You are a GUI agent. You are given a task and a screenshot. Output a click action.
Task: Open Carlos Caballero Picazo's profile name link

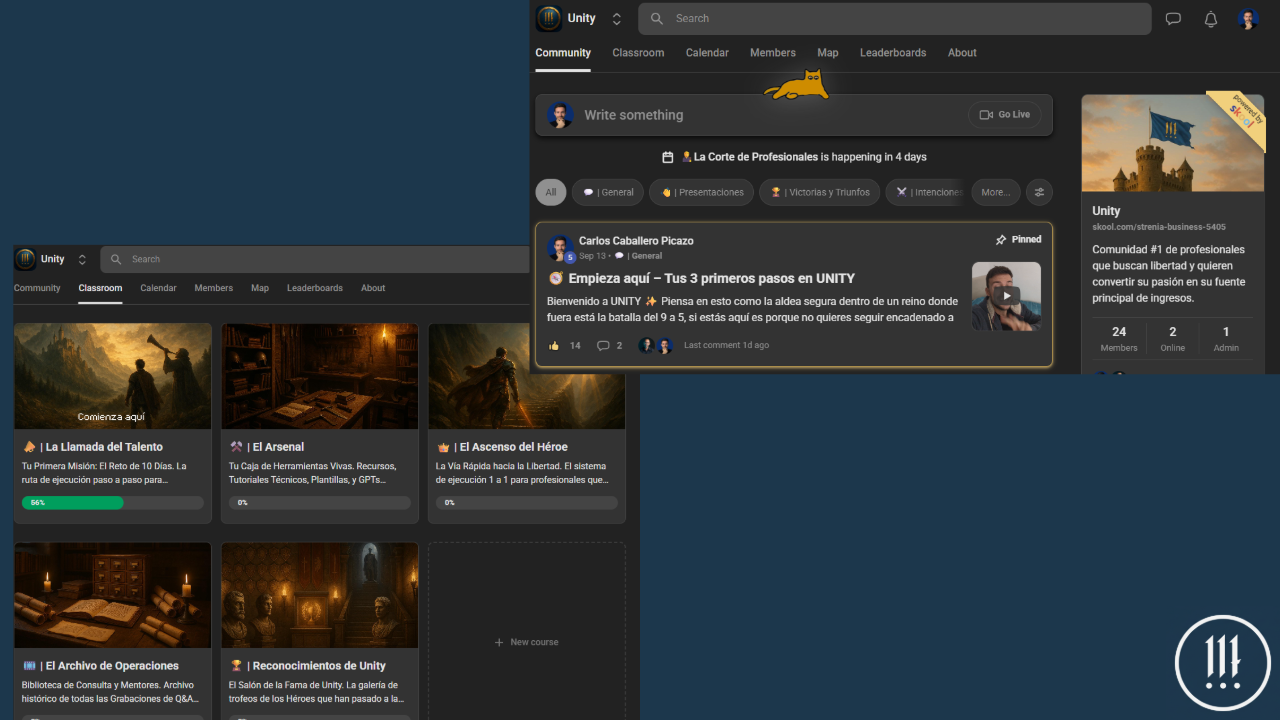tap(636, 241)
